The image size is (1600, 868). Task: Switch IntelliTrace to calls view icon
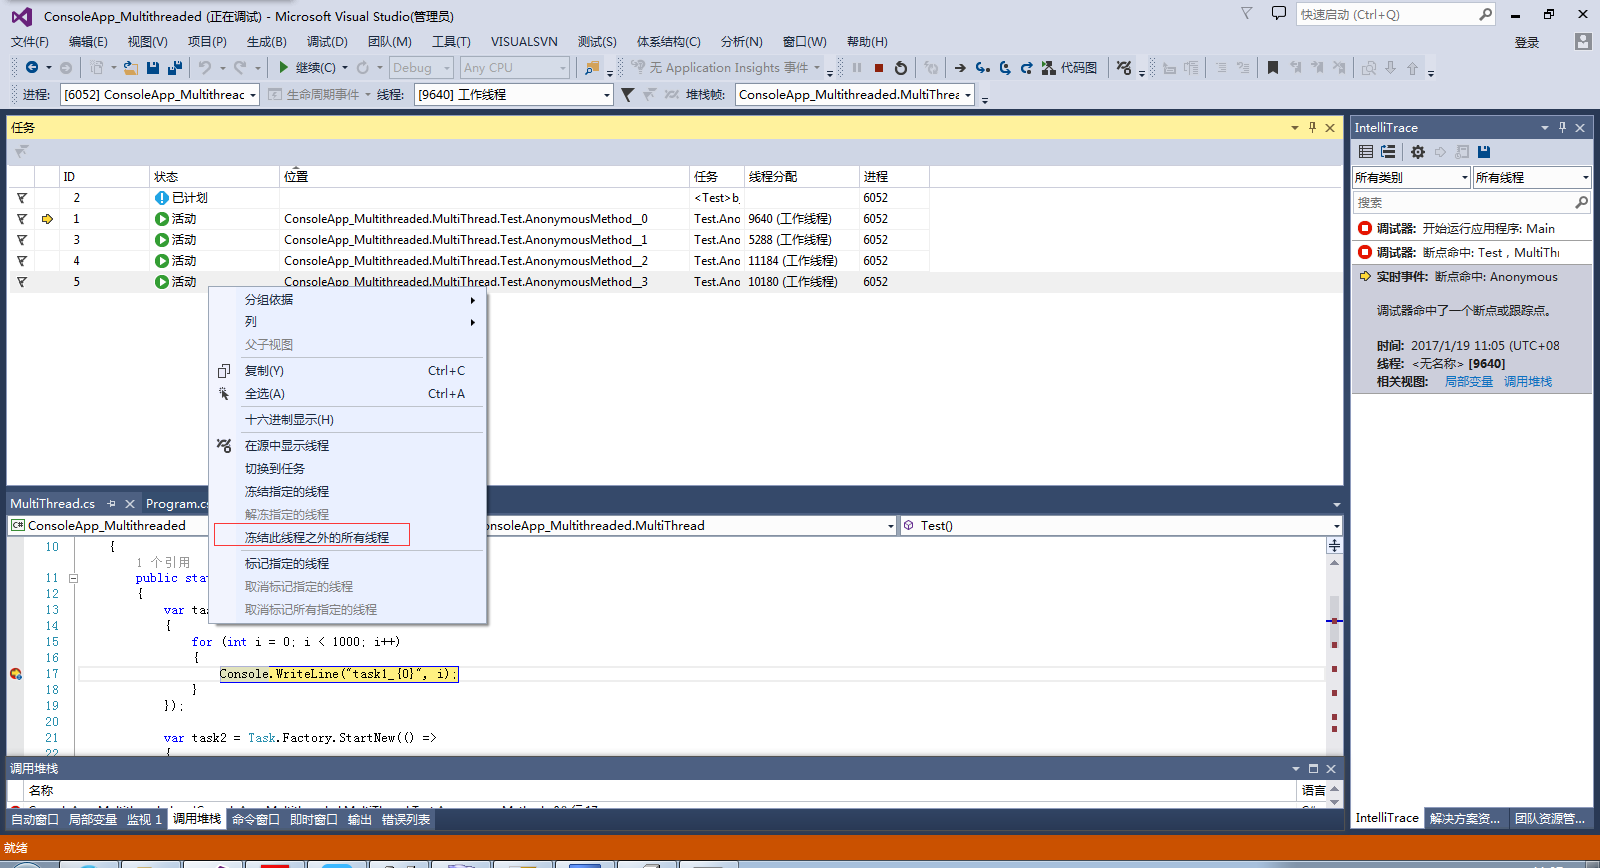[1388, 152]
